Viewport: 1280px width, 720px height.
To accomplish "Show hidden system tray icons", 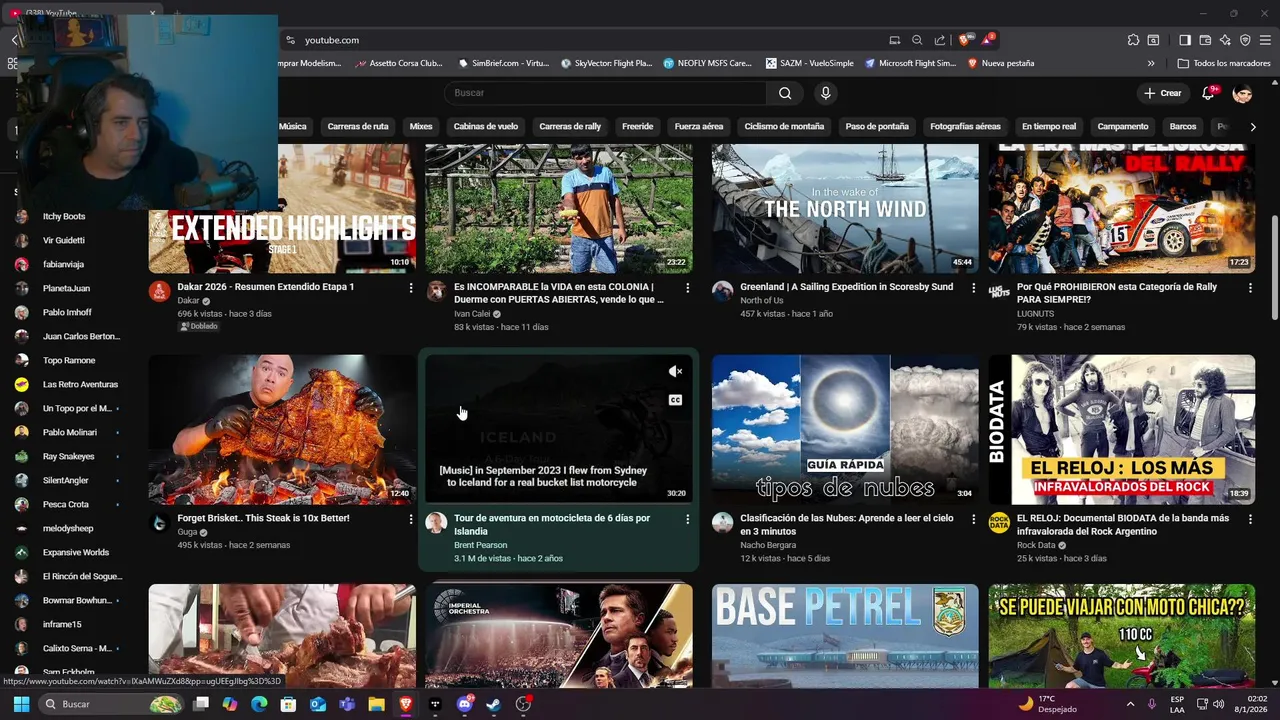I will (x=1130, y=704).
